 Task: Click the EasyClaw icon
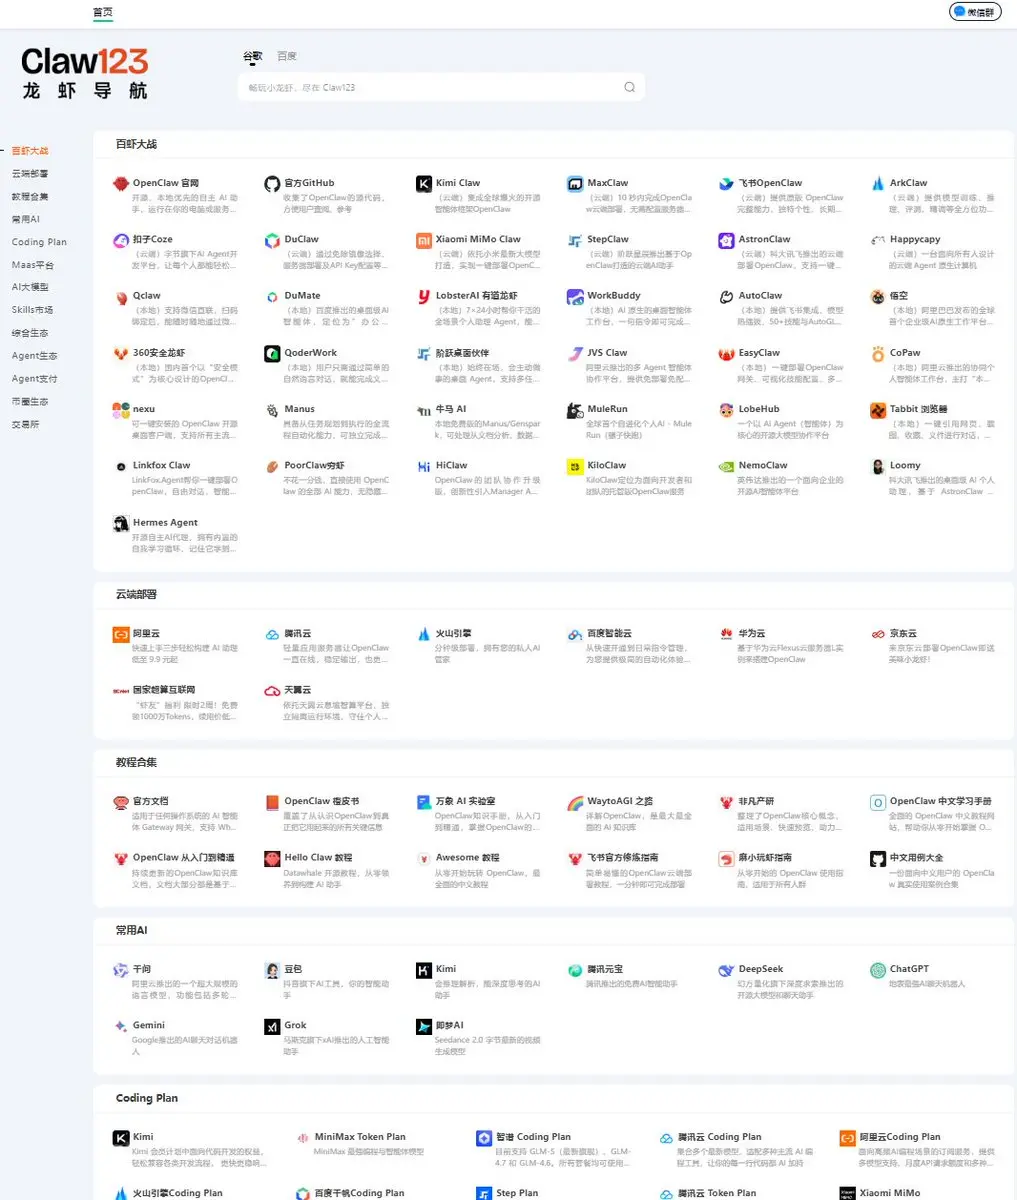pos(726,353)
